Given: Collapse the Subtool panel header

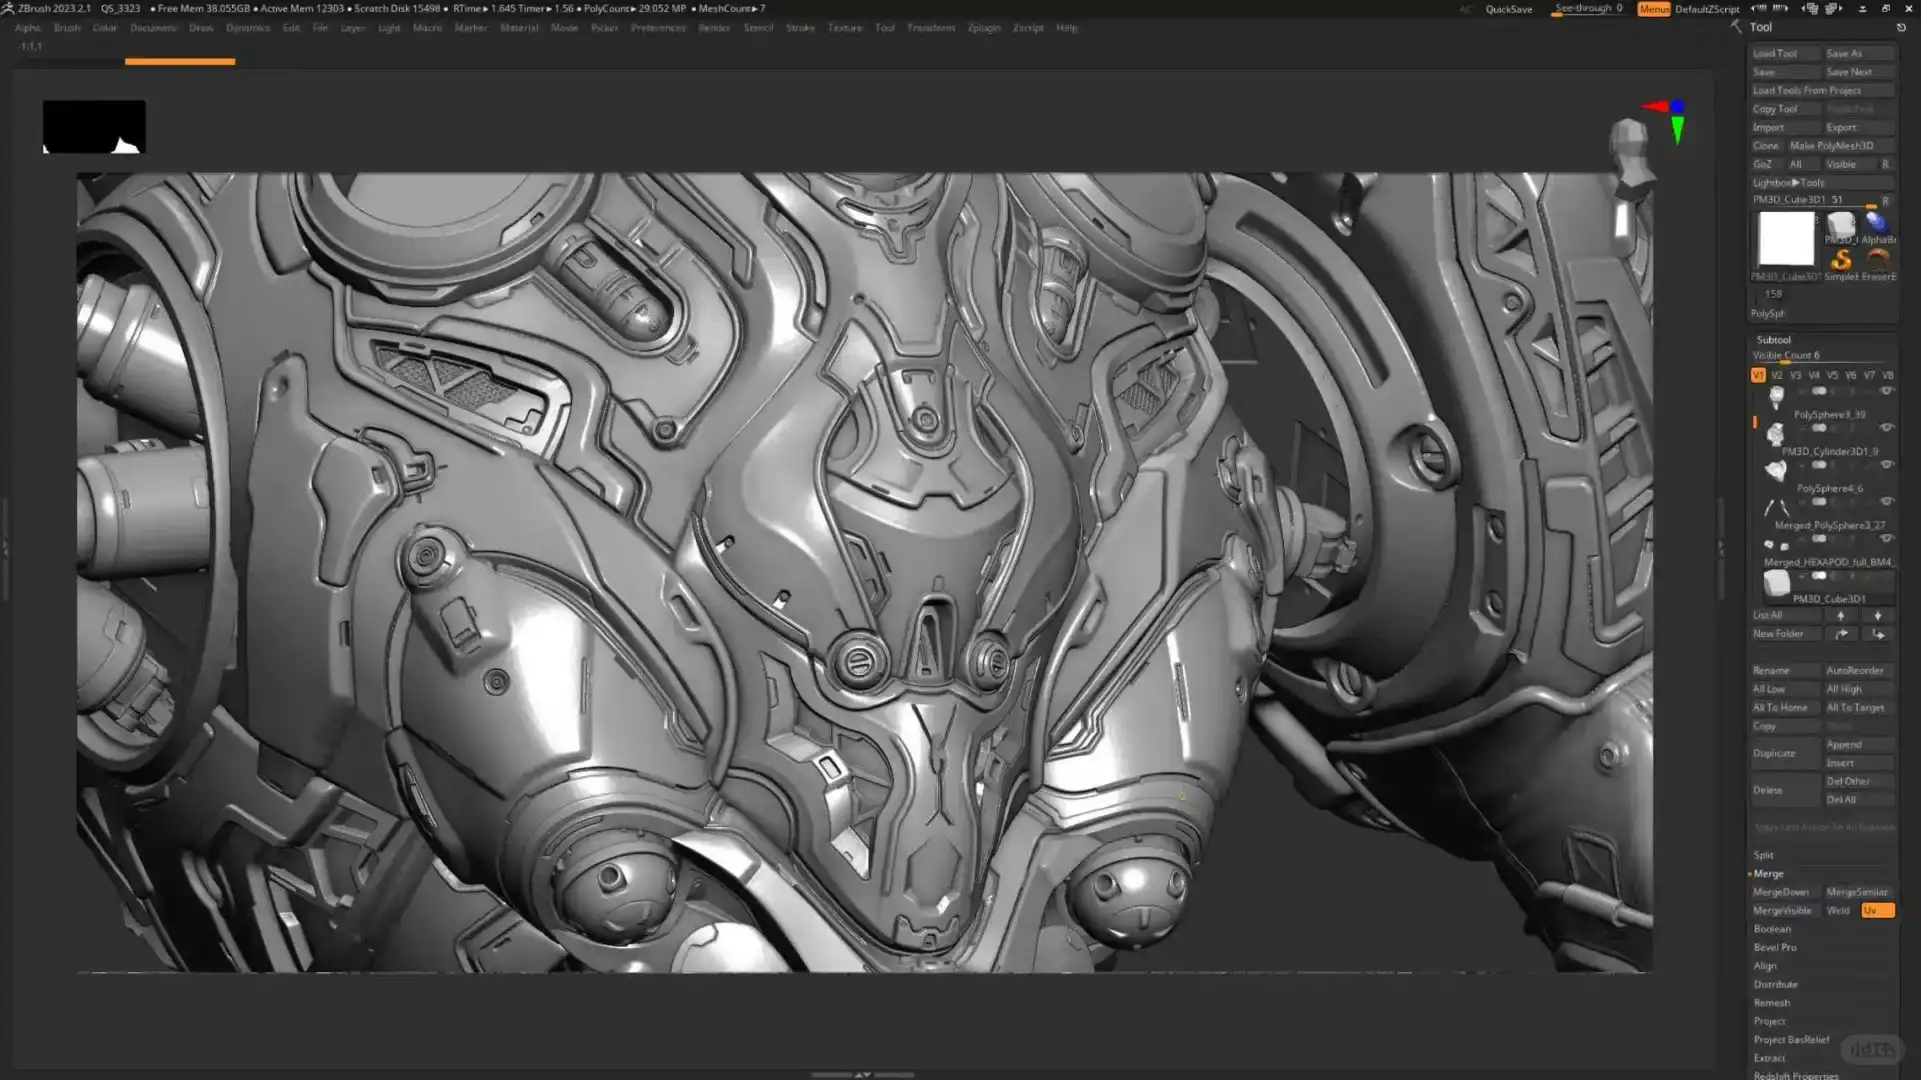Looking at the screenshot, I should pyautogui.click(x=1773, y=340).
